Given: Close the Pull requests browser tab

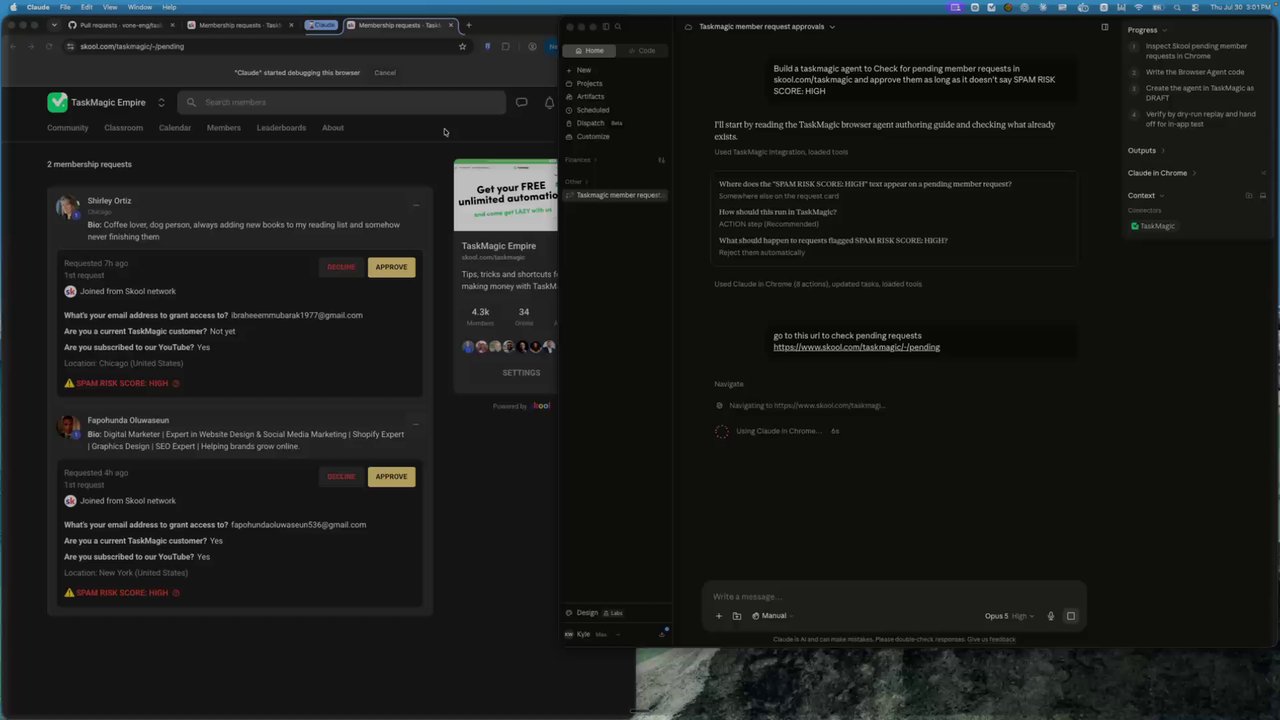Looking at the screenshot, I should (x=172, y=25).
